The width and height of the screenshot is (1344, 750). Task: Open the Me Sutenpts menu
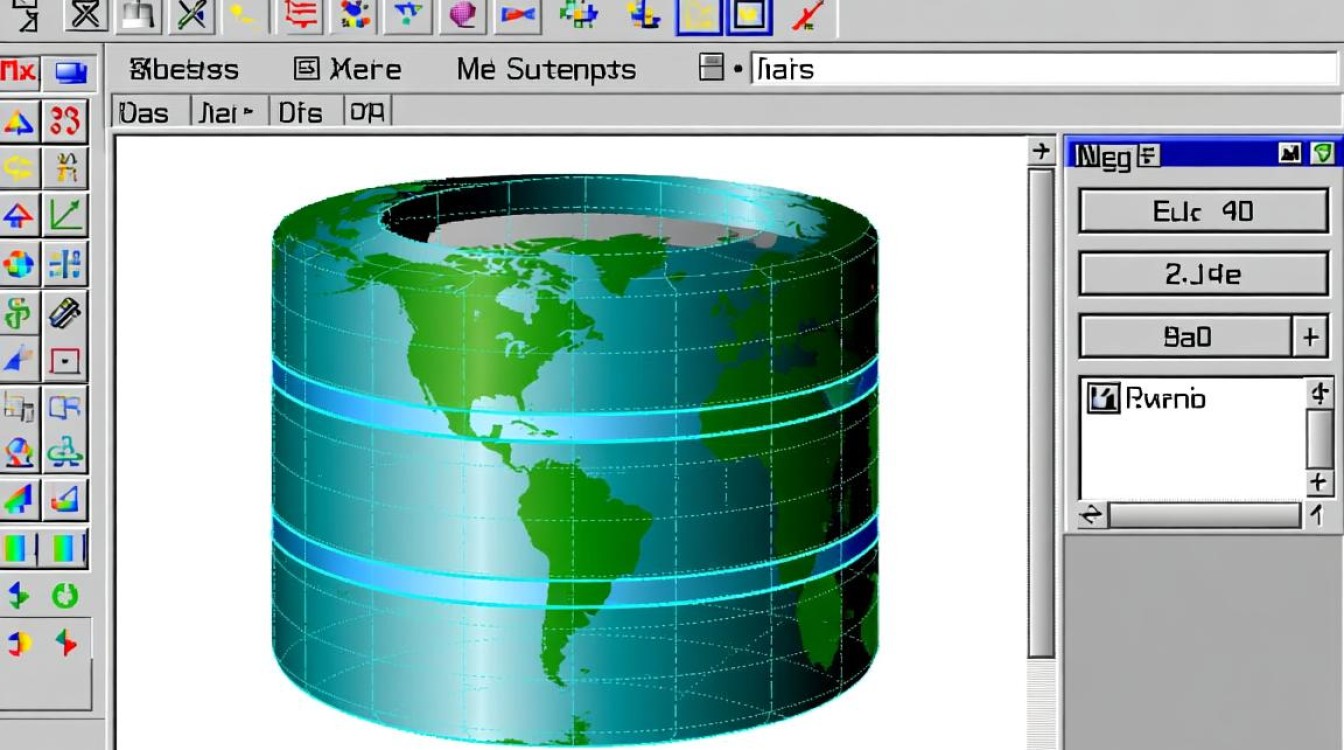546,69
